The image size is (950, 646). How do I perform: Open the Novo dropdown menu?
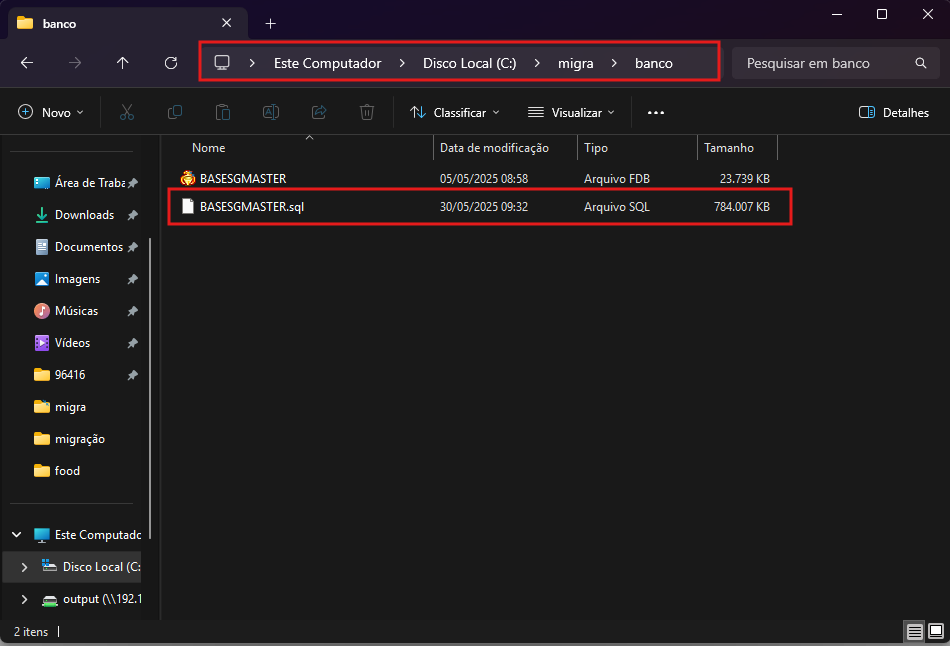(51, 113)
